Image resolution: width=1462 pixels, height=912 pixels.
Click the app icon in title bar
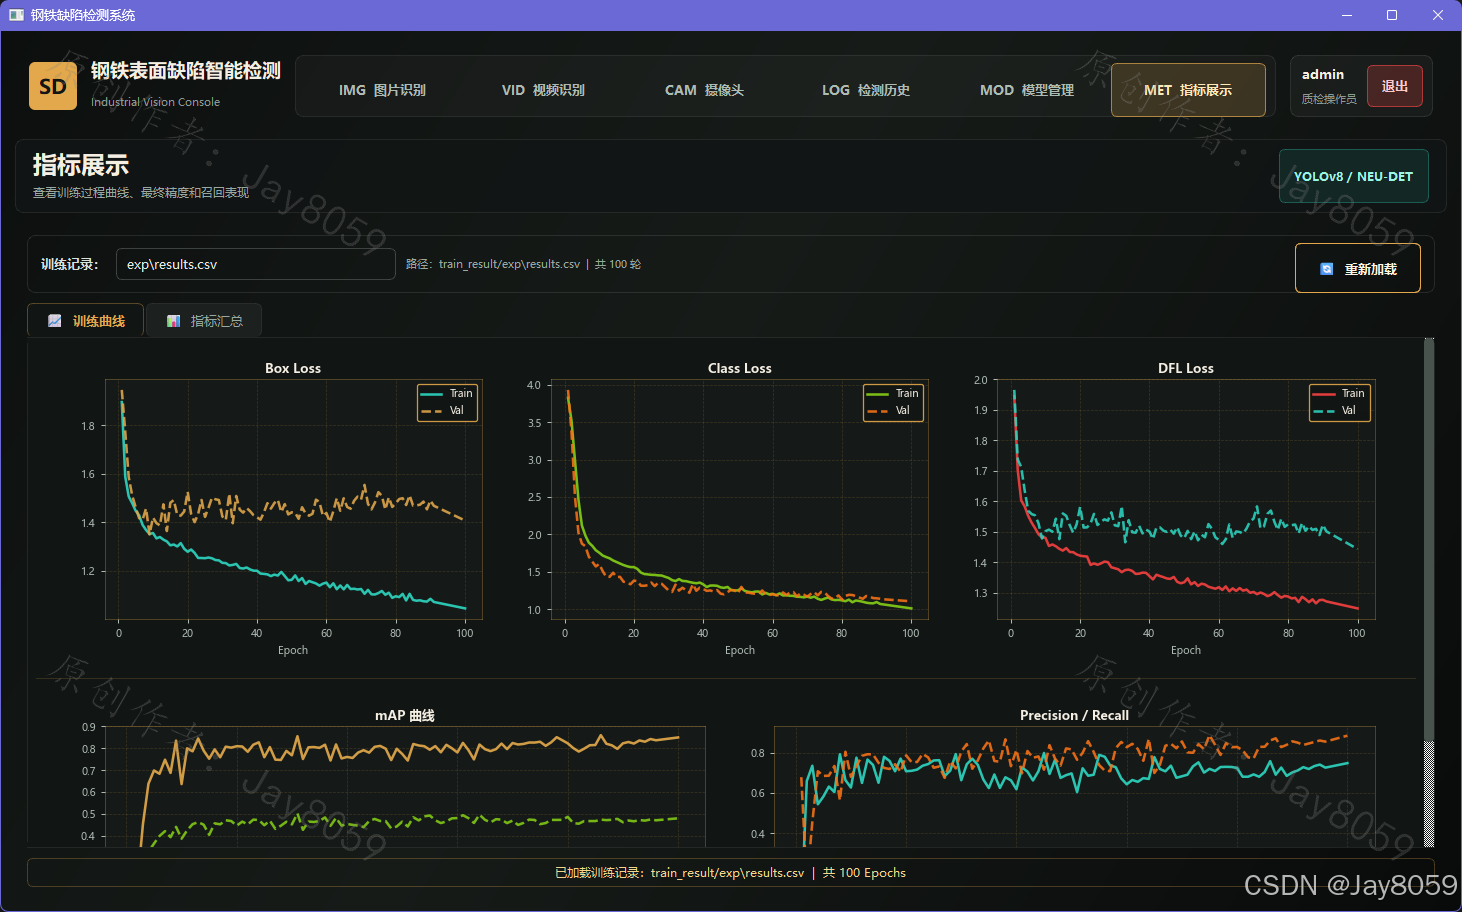[16, 15]
